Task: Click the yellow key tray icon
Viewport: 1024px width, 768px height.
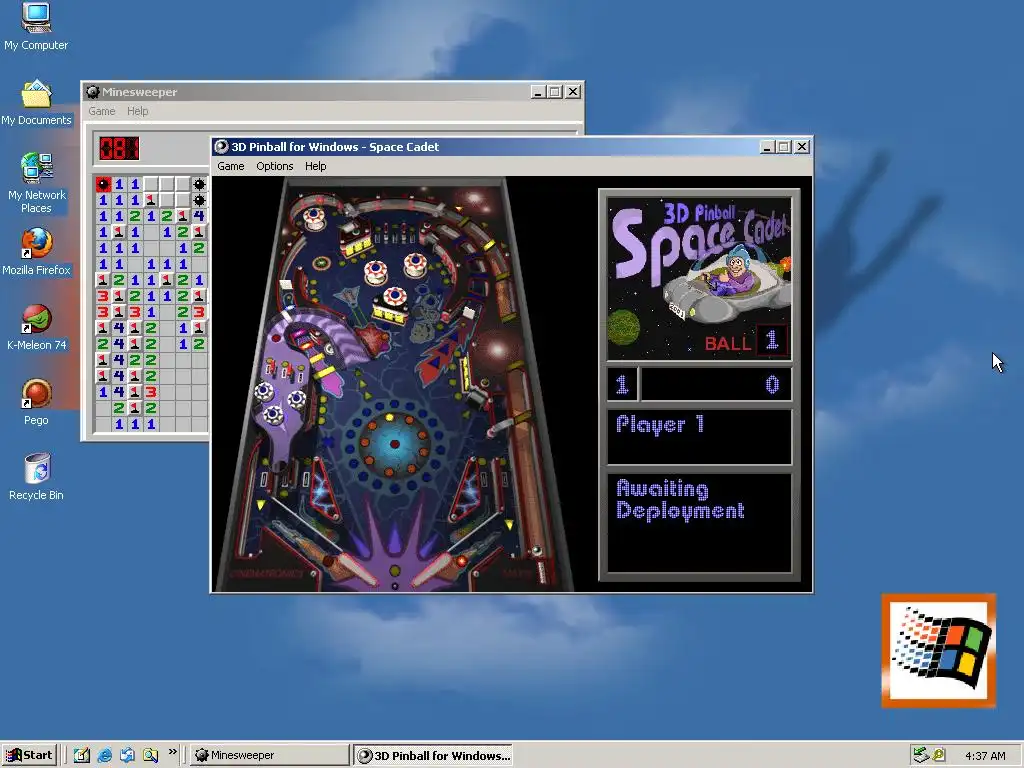Action: pyautogui.click(x=938, y=755)
